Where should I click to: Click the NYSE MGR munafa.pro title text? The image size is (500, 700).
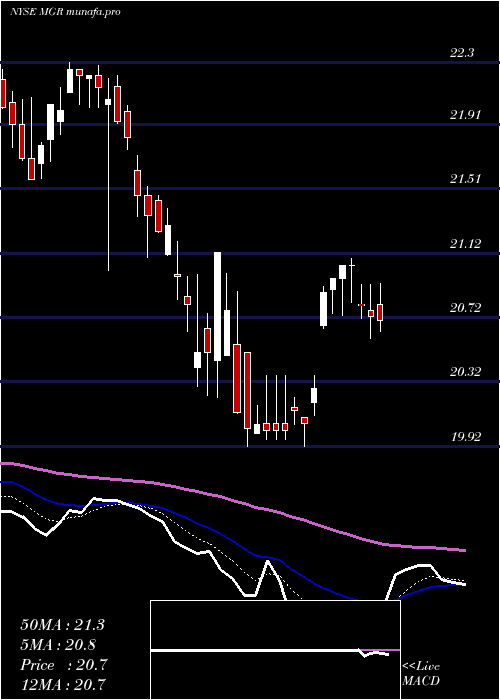(x=65, y=12)
